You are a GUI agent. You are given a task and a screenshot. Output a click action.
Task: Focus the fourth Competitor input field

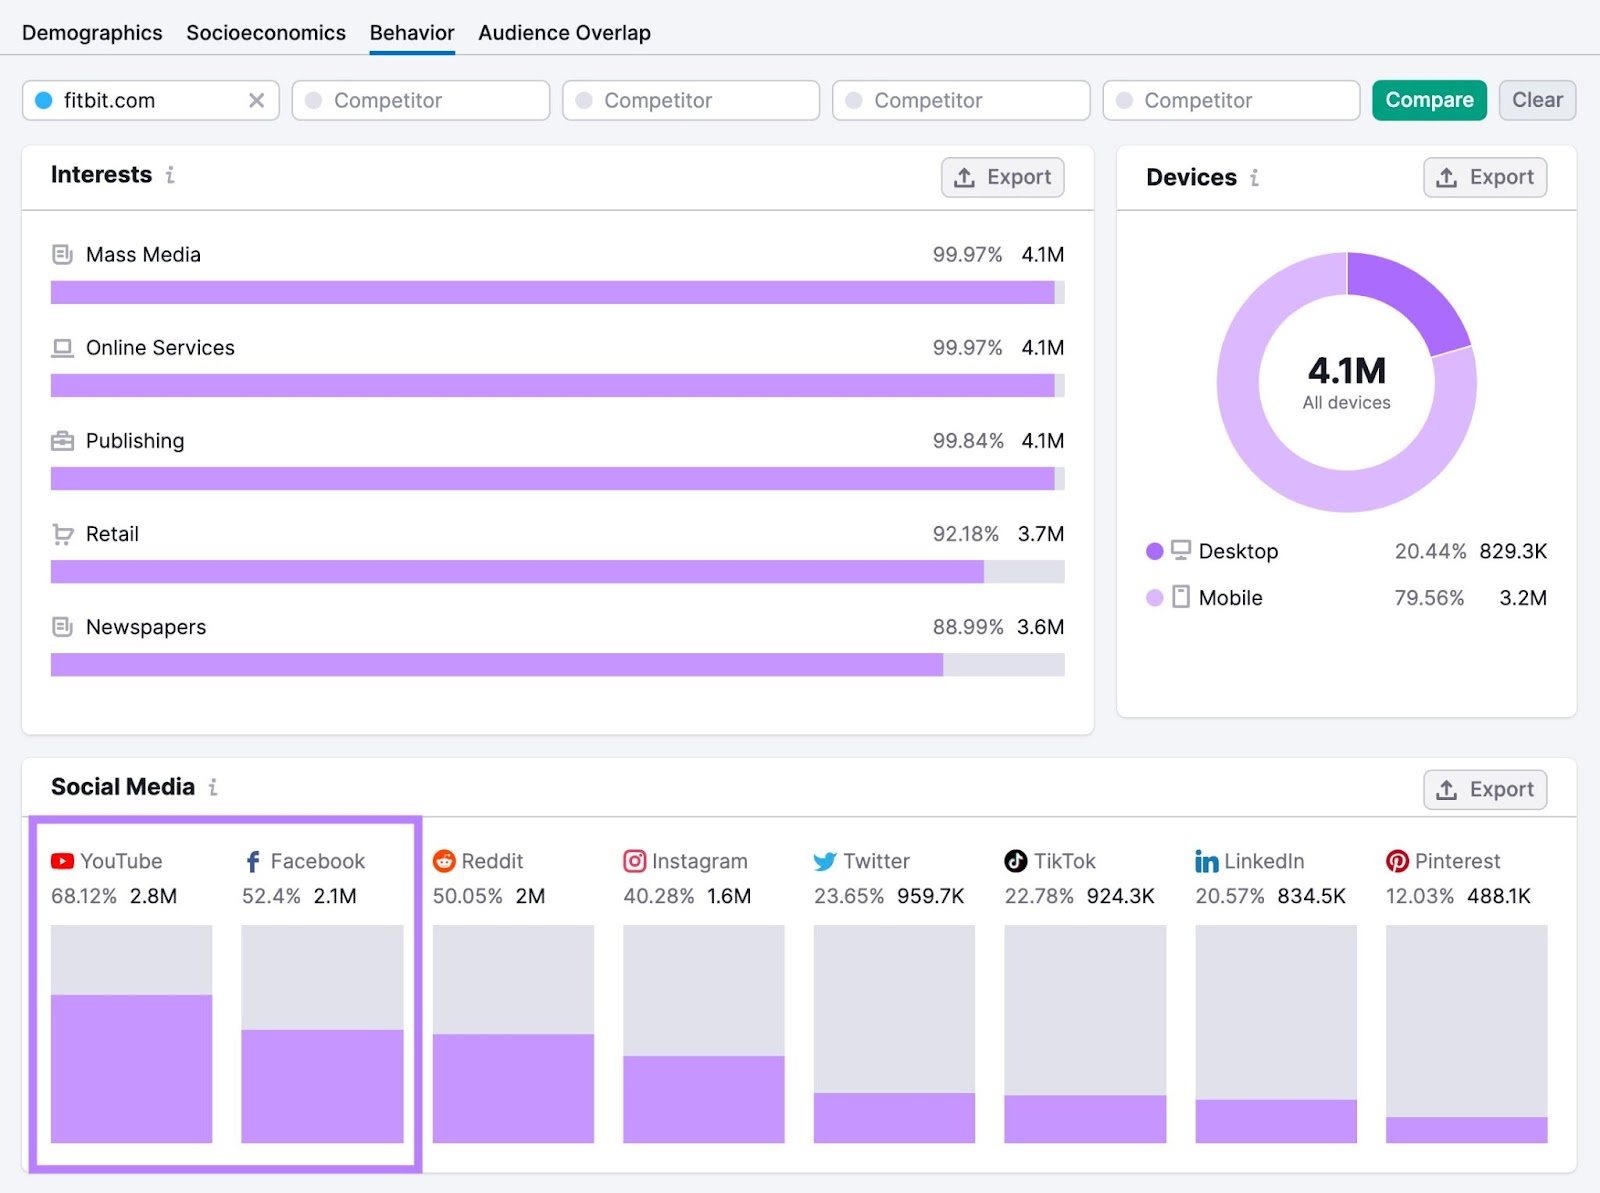tap(1231, 100)
